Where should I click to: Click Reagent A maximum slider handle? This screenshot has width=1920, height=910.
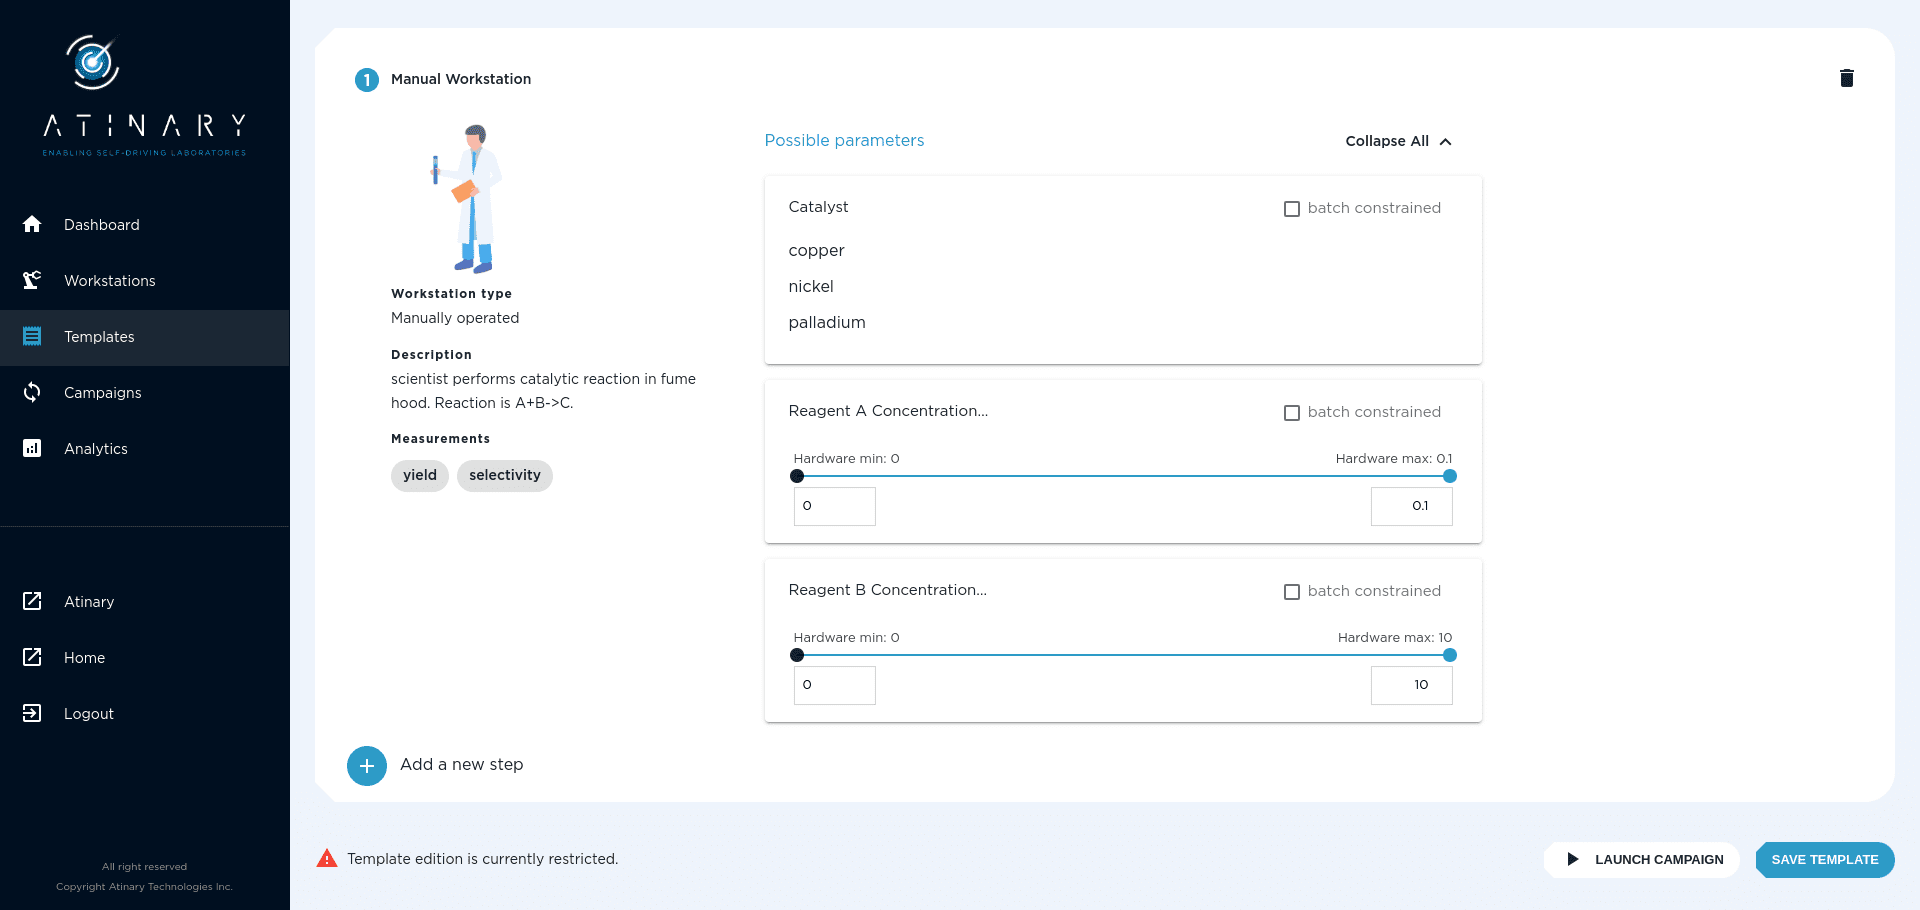[1450, 476]
